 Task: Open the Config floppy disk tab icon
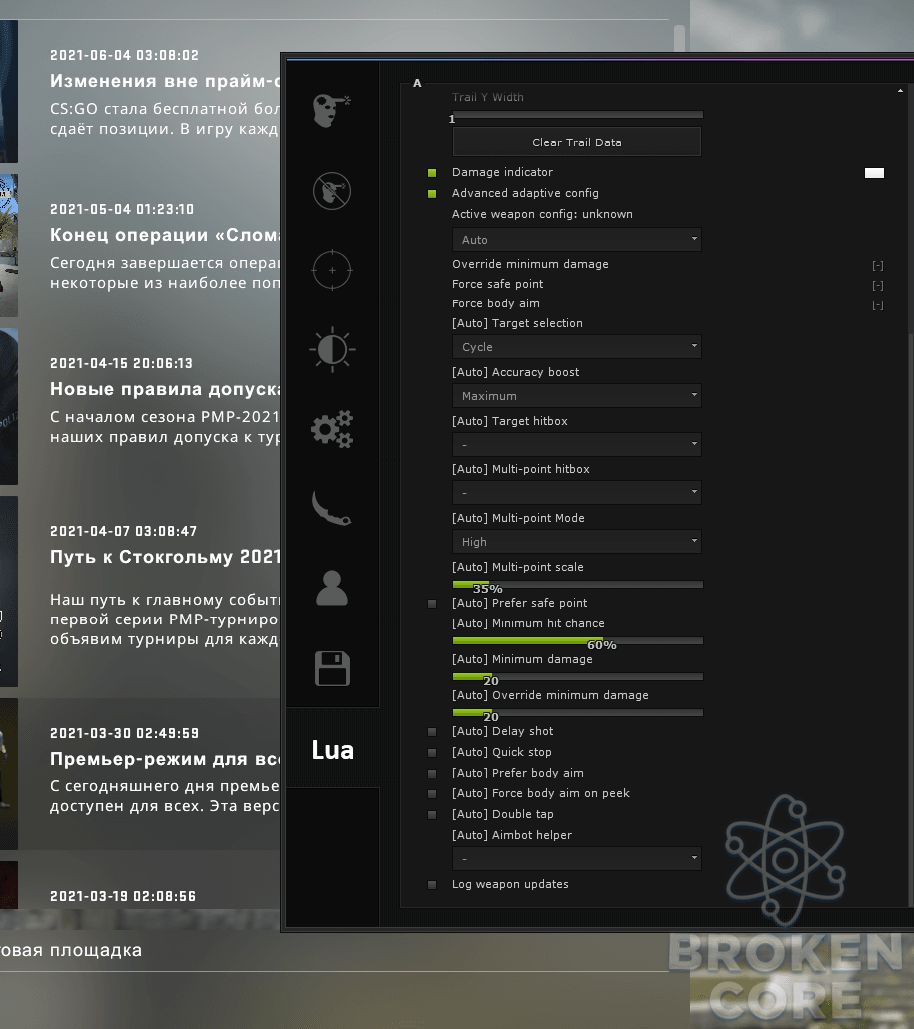(x=333, y=668)
